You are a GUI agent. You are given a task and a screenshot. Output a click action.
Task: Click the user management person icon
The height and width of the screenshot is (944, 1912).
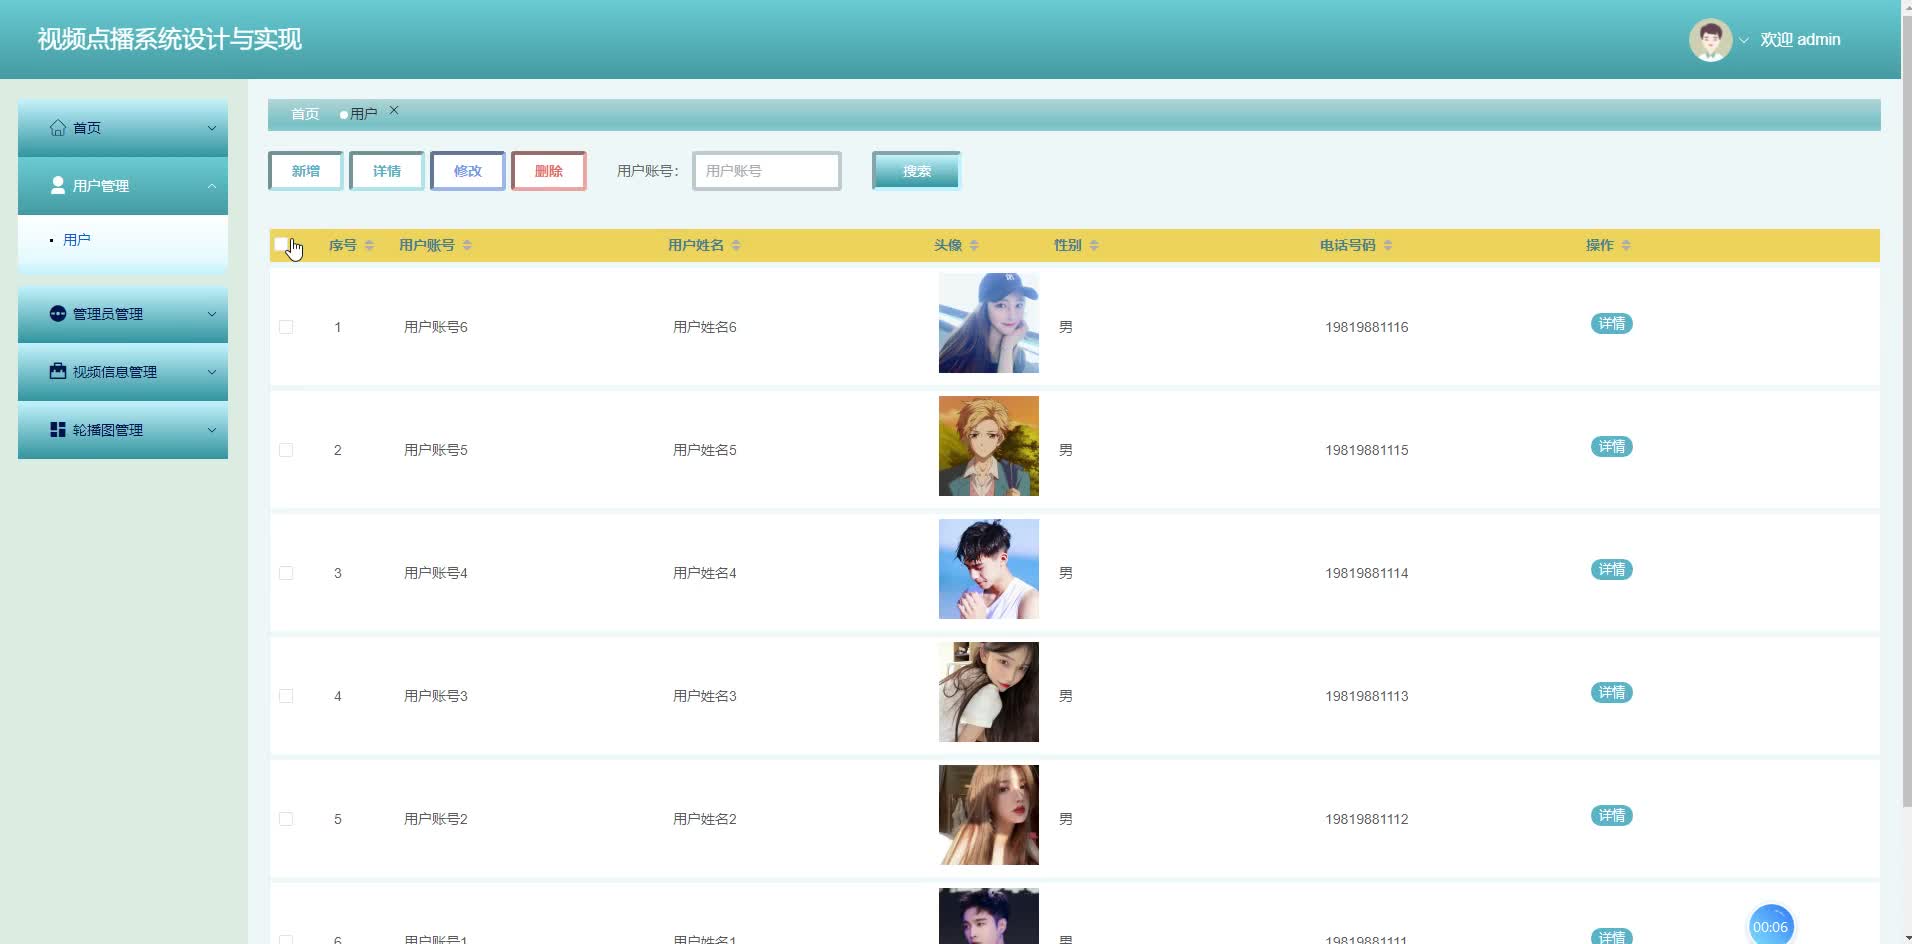[58, 186]
